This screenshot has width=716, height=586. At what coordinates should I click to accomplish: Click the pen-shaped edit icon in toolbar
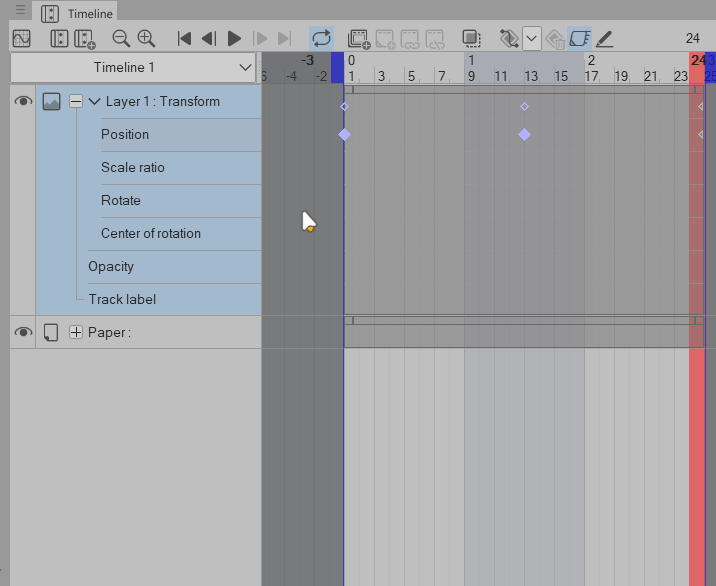[605, 39]
